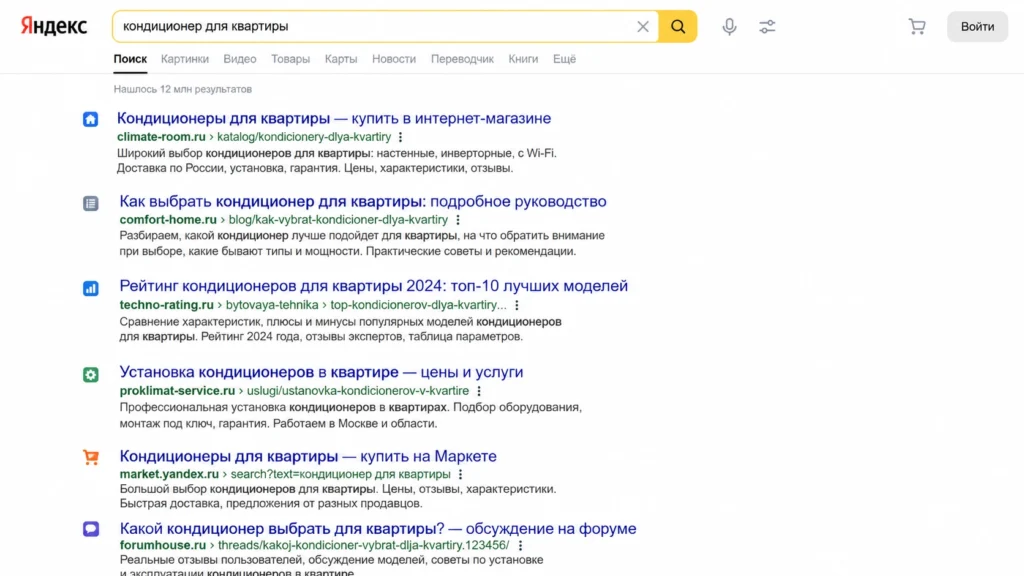Click the proklimat-service.ru green favicon
The image size is (1024, 576).
coord(91,374)
